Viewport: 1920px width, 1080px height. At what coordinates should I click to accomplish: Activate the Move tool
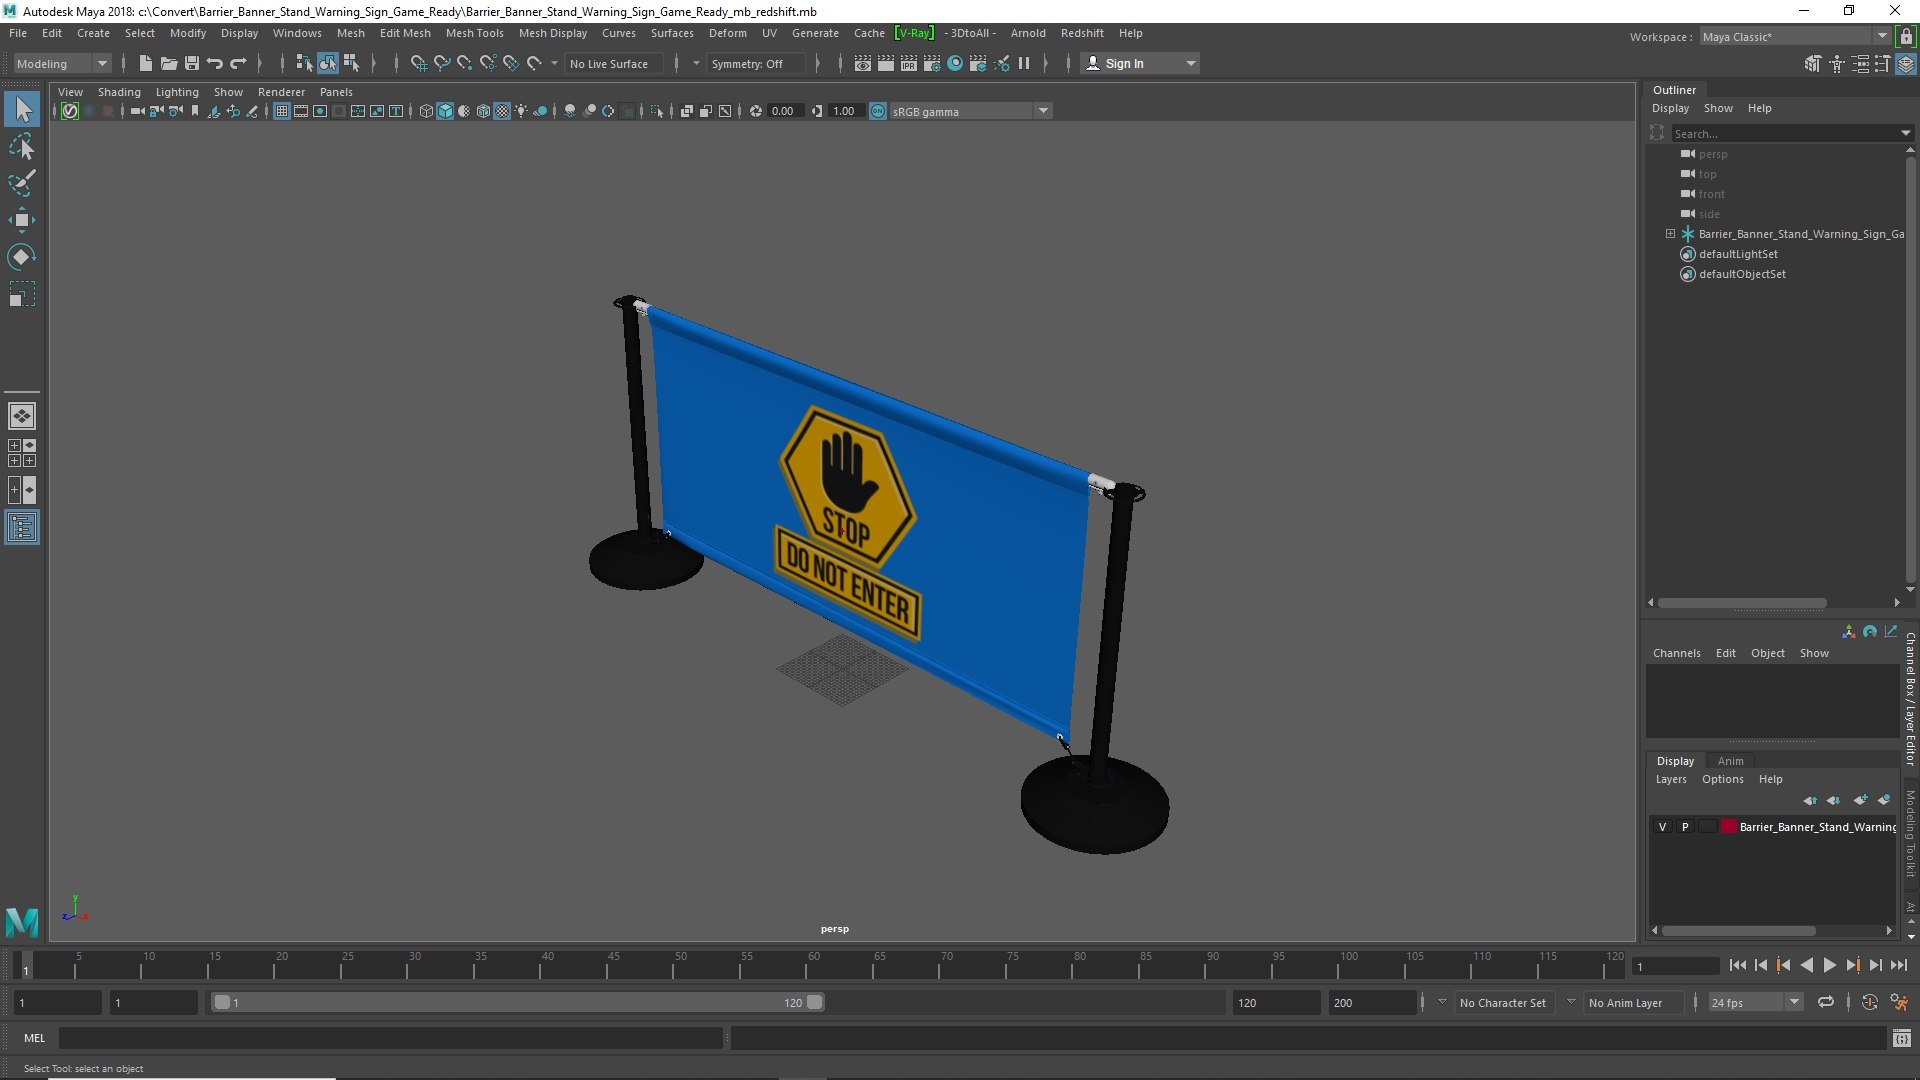(x=22, y=220)
